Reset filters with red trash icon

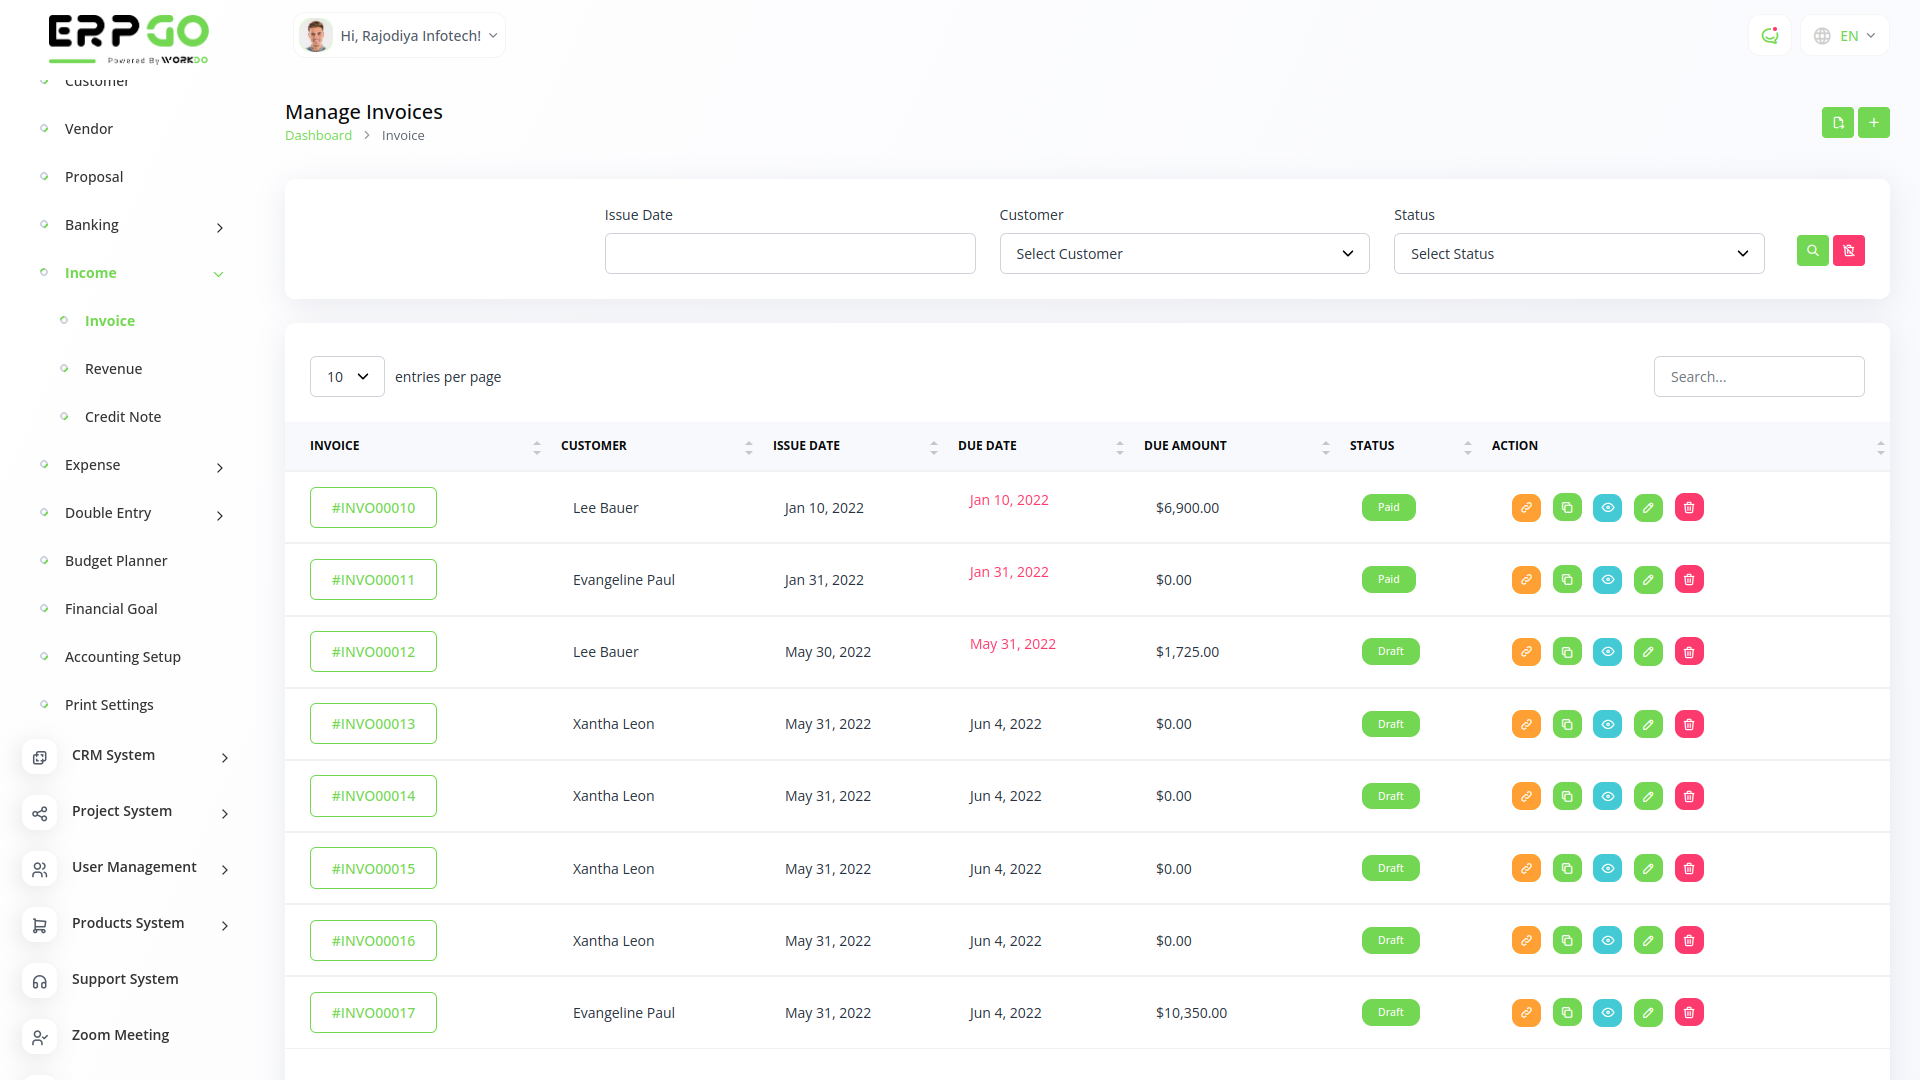click(1849, 251)
